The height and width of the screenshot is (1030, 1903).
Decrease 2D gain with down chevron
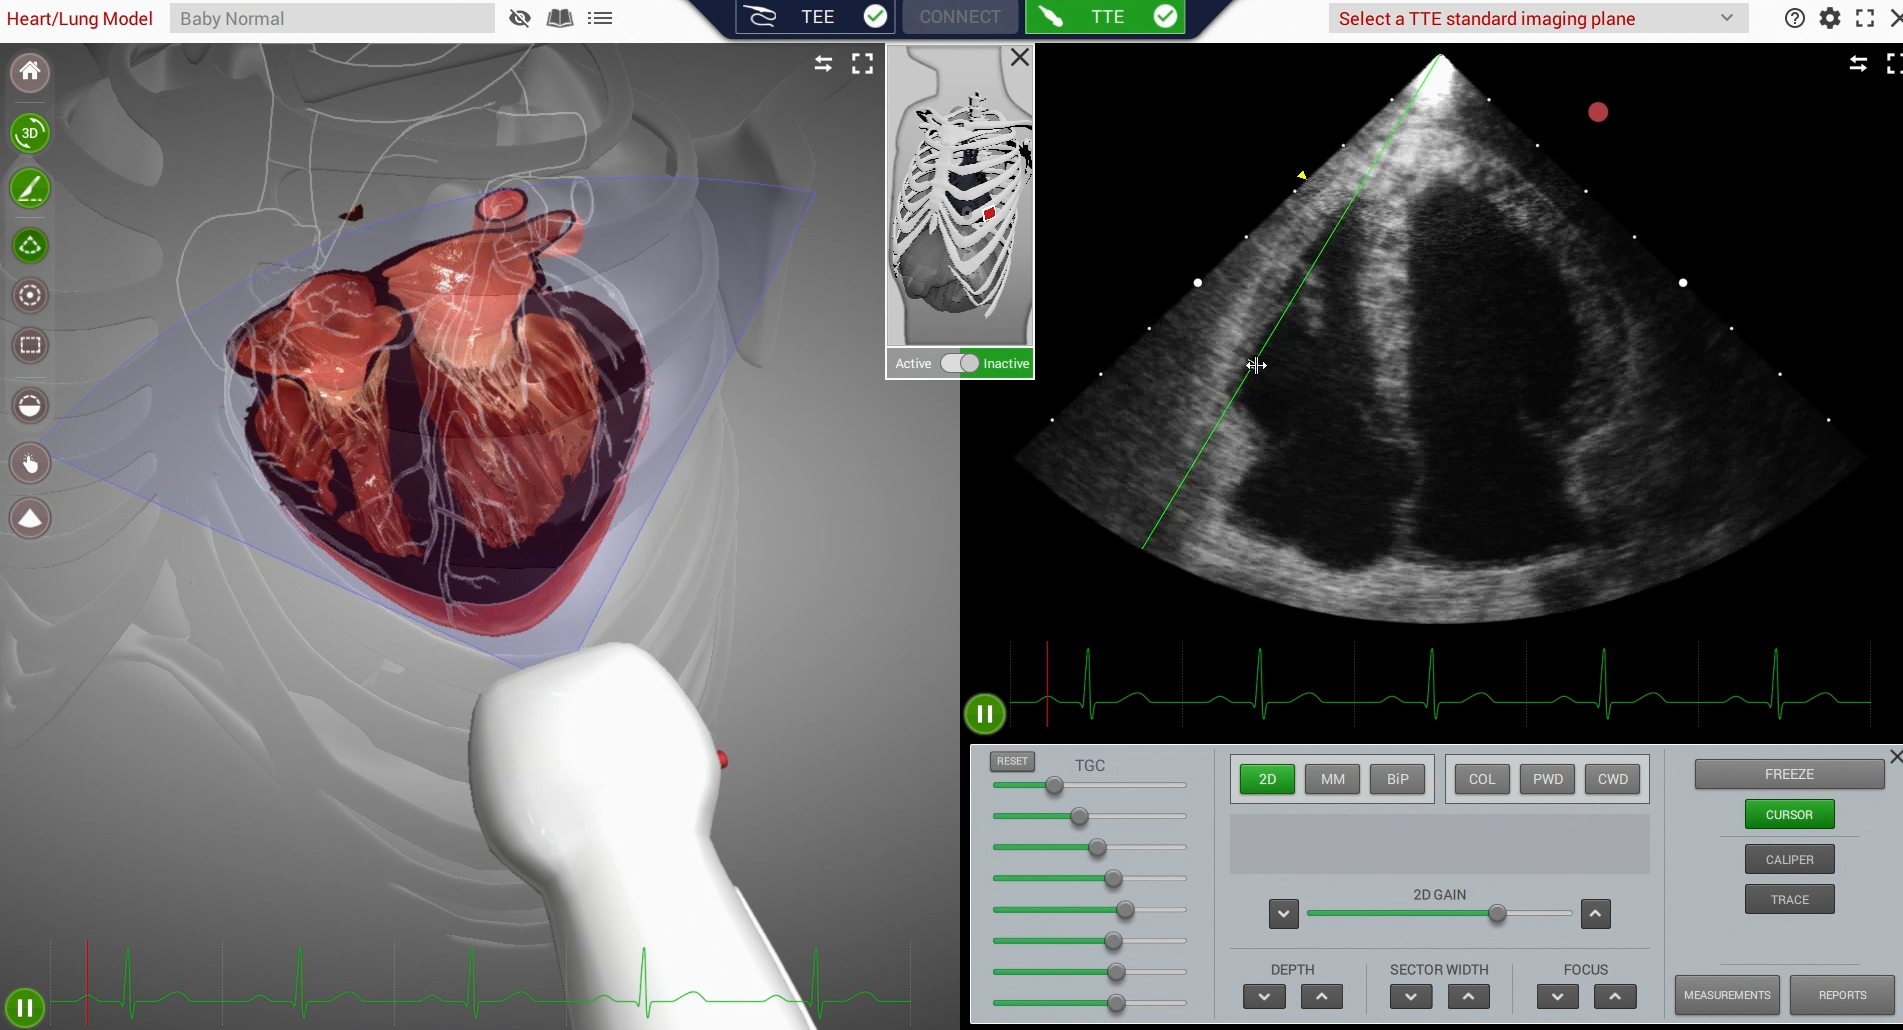tap(1284, 914)
